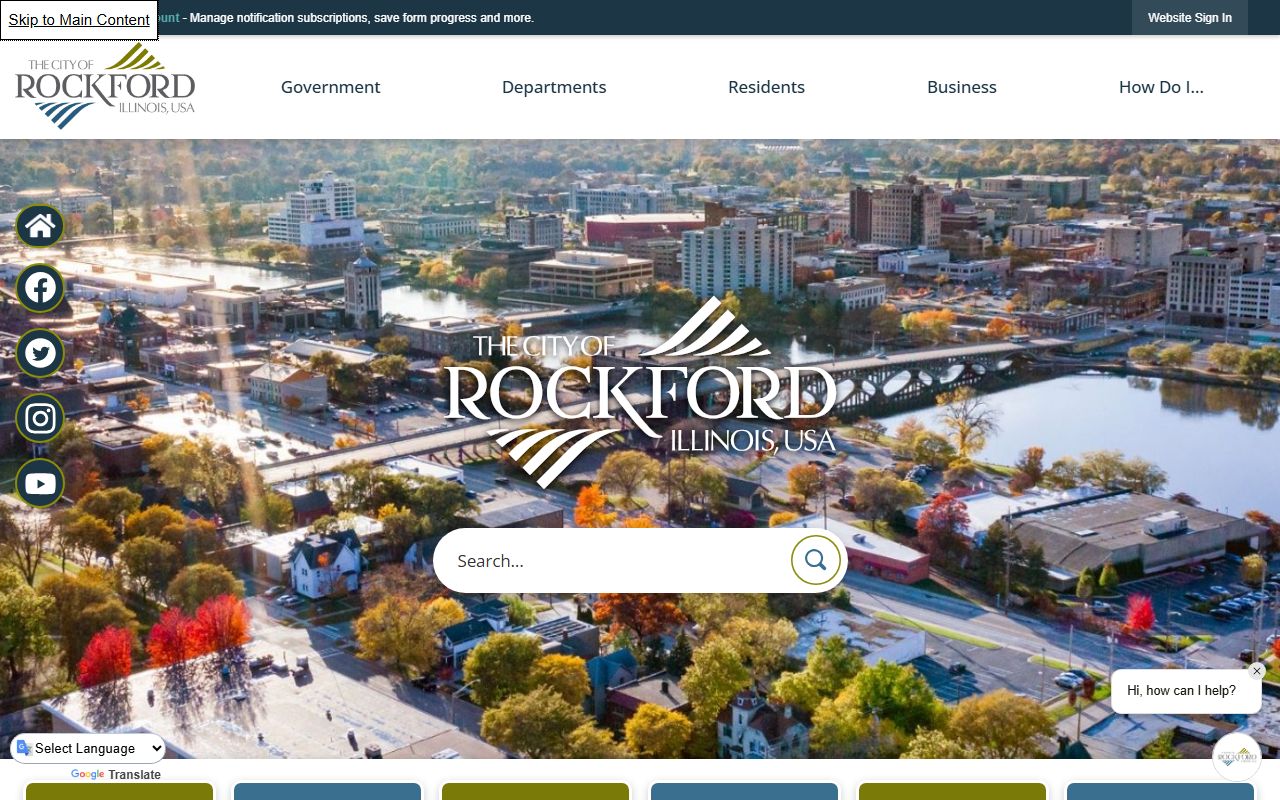Open the How Do I... menu

(1161, 87)
